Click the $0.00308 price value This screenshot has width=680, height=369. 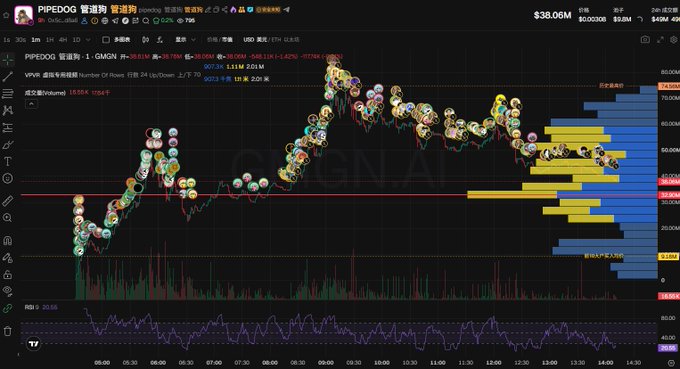pos(592,19)
